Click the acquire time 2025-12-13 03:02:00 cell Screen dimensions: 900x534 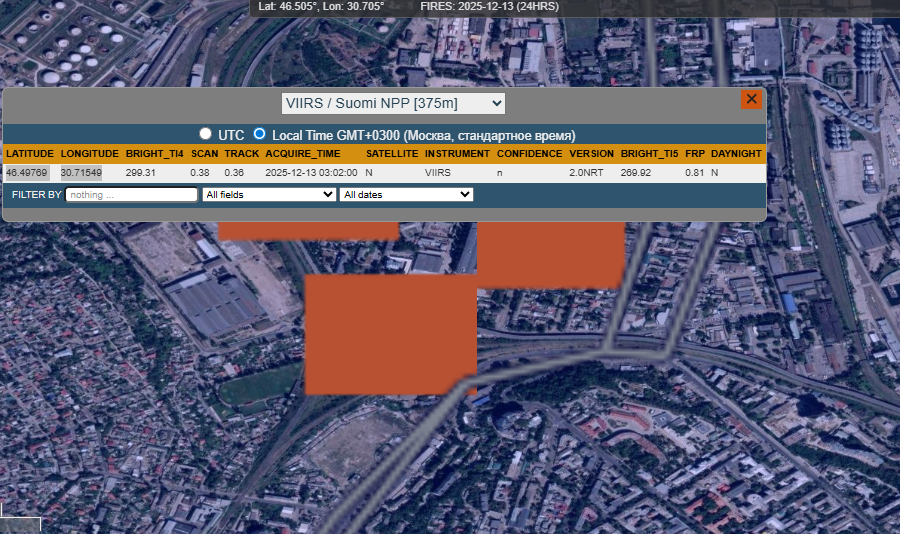pyautogui.click(x=311, y=173)
